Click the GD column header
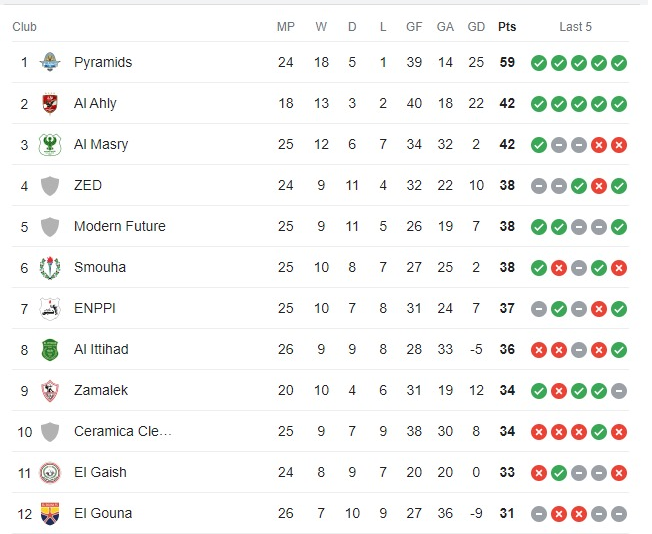652x534 pixels. coord(476,27)
